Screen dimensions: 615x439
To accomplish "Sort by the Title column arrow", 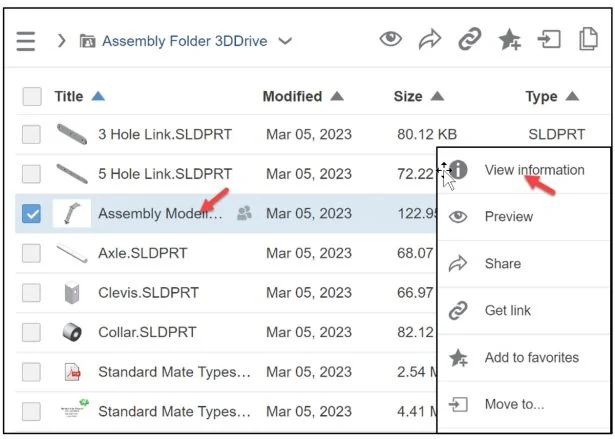I will (x=98, y=97).
